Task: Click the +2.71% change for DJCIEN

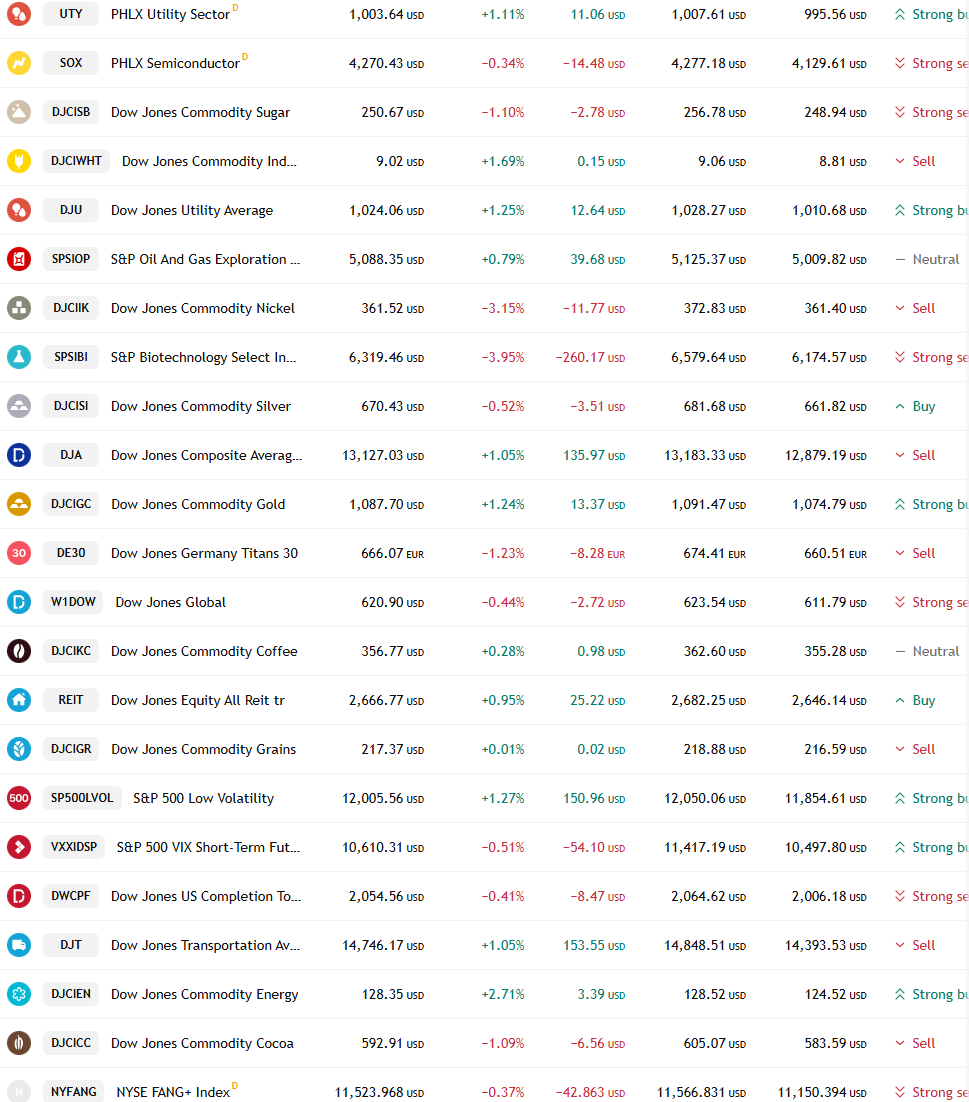Action: 502,994
